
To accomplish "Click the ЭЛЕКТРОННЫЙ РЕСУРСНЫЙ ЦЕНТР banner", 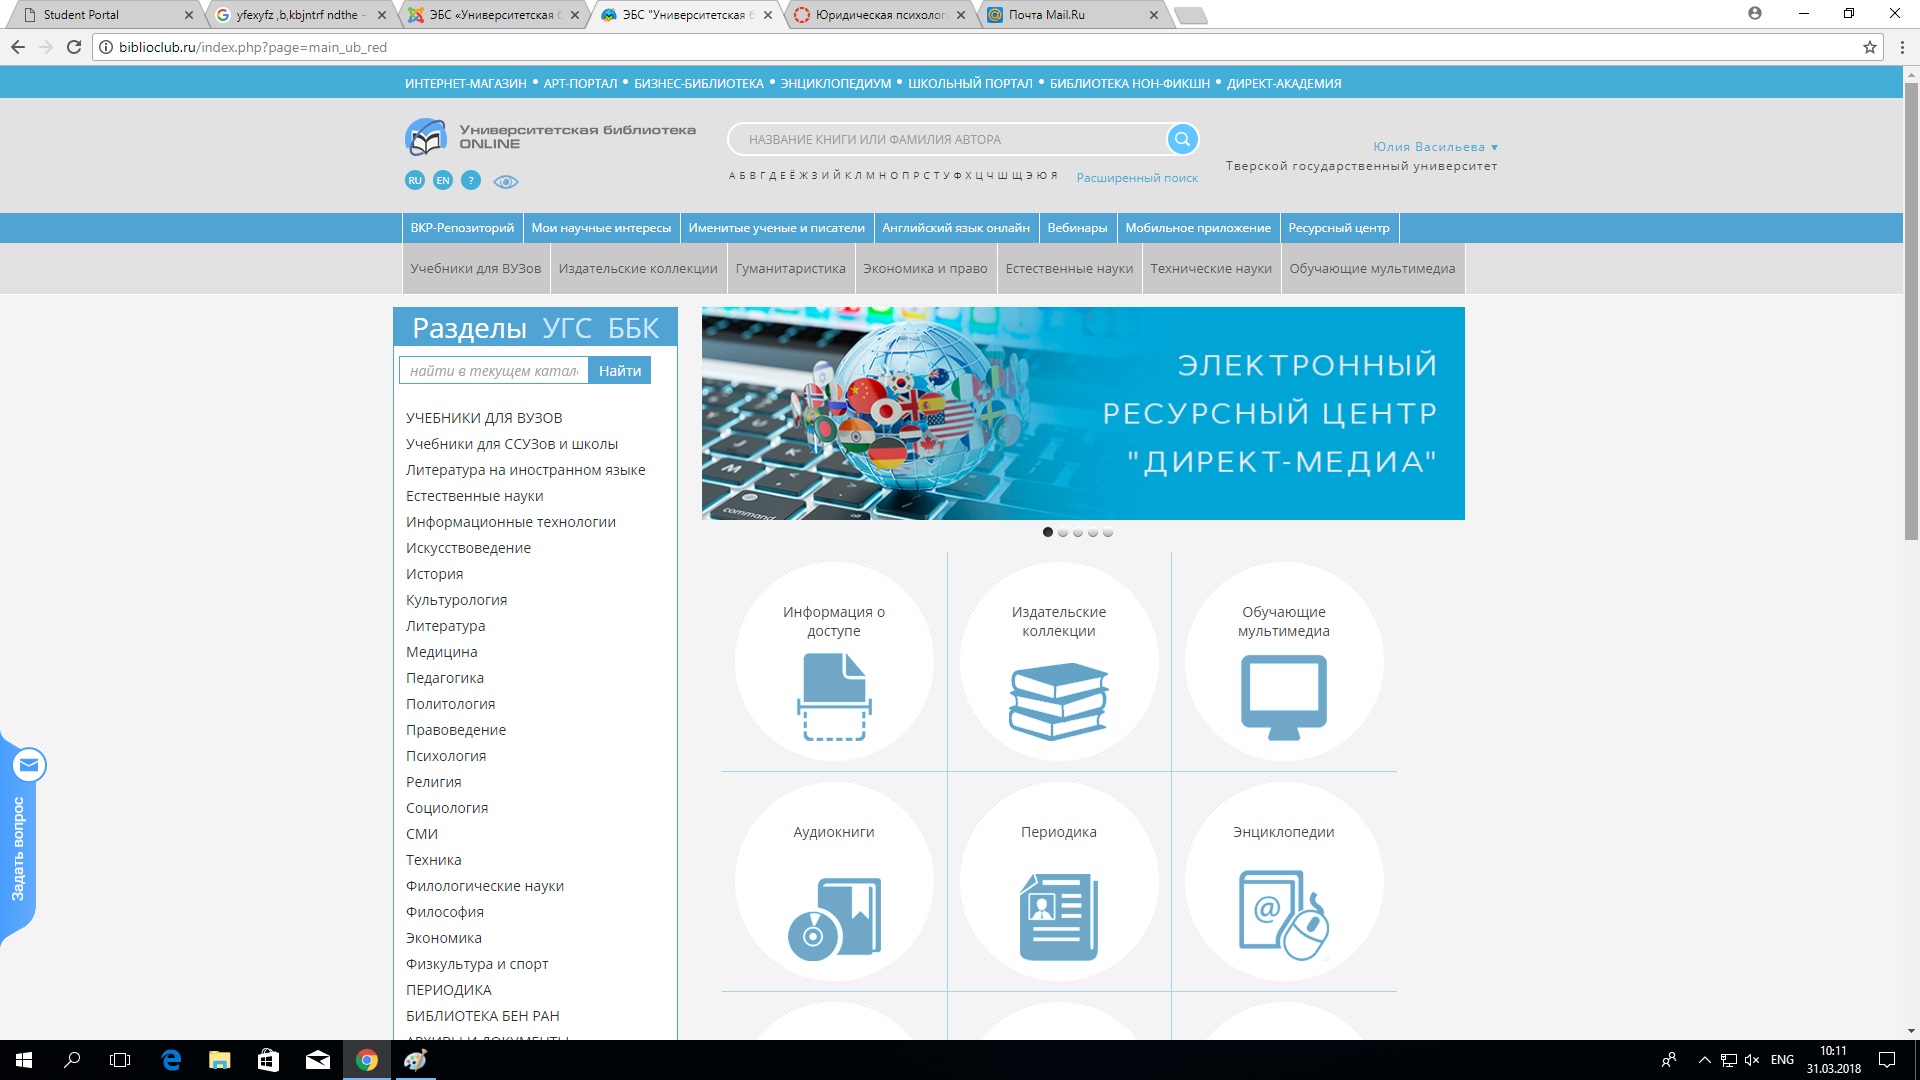I will pos(1083,413).
